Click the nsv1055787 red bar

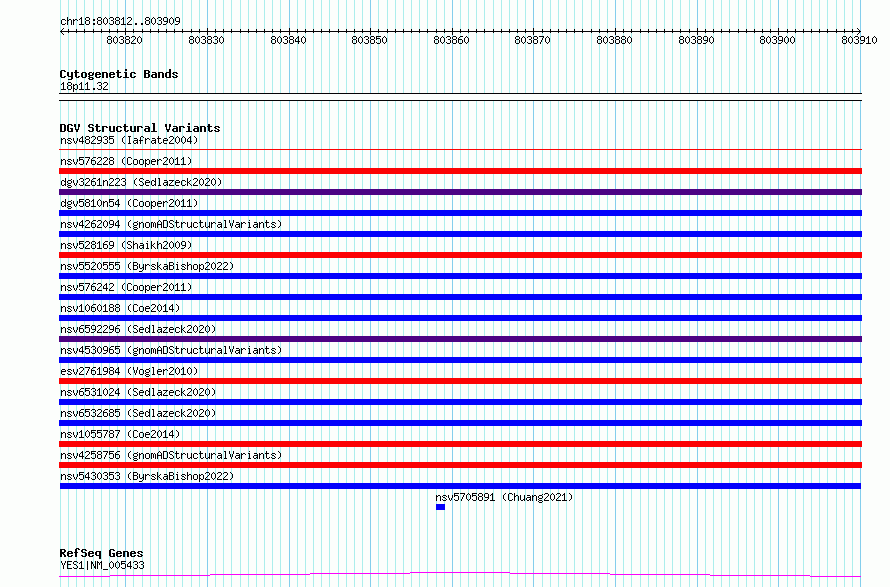[460, 444]
